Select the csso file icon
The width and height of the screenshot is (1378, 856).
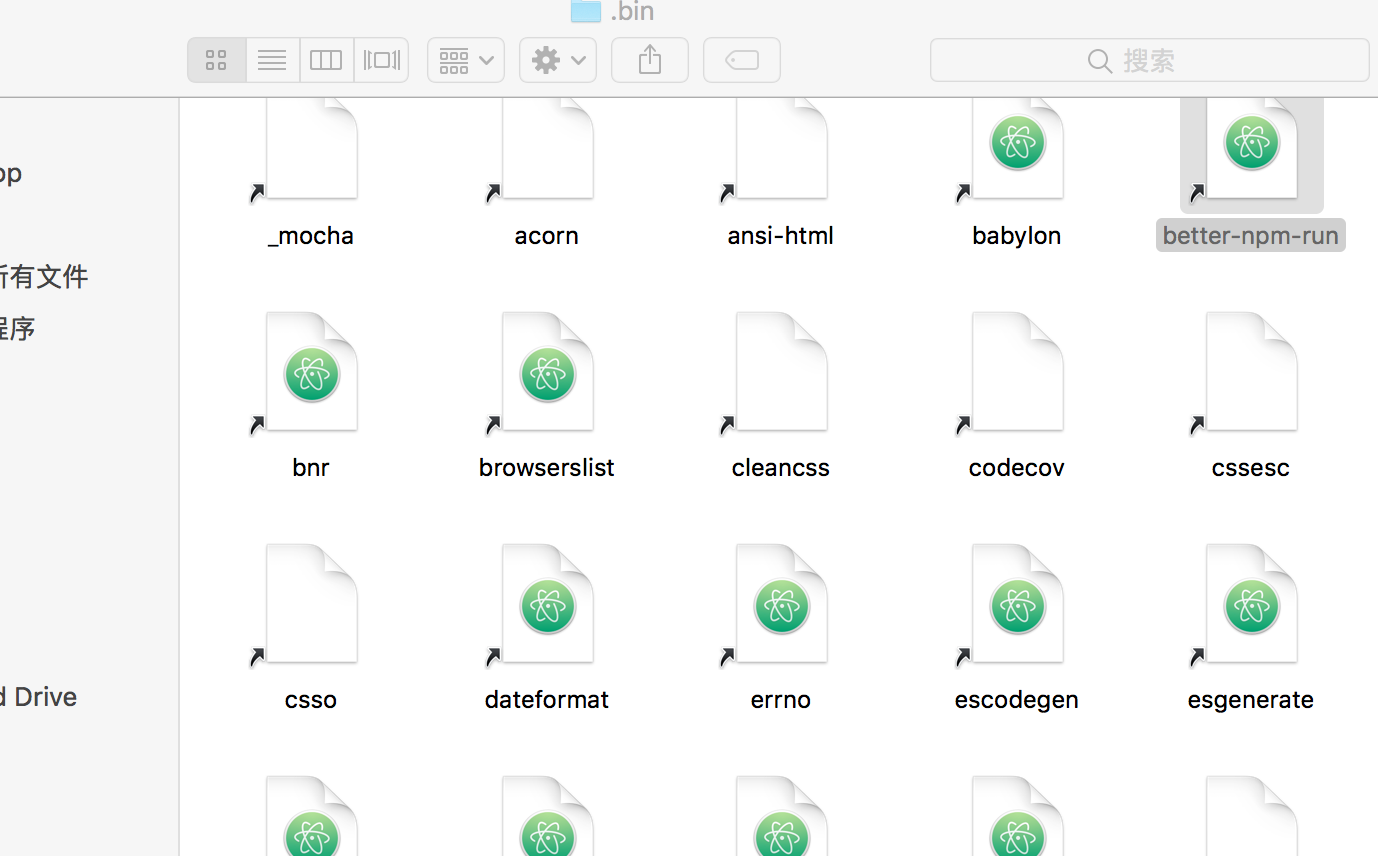pos(311,607)
